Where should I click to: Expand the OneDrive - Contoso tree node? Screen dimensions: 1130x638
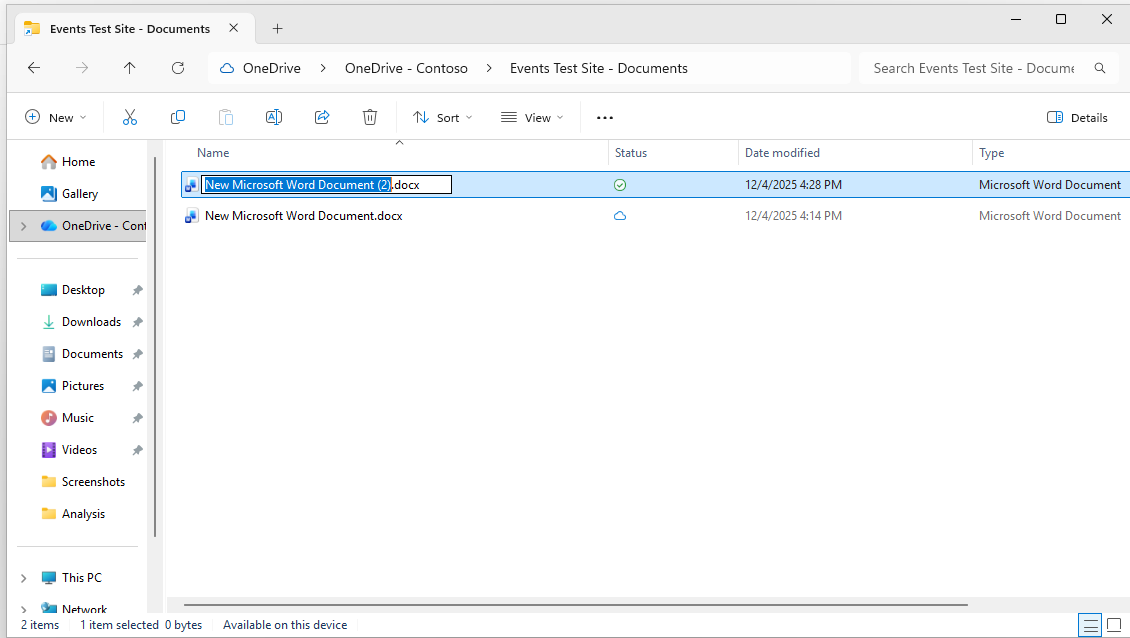point(24,226)
